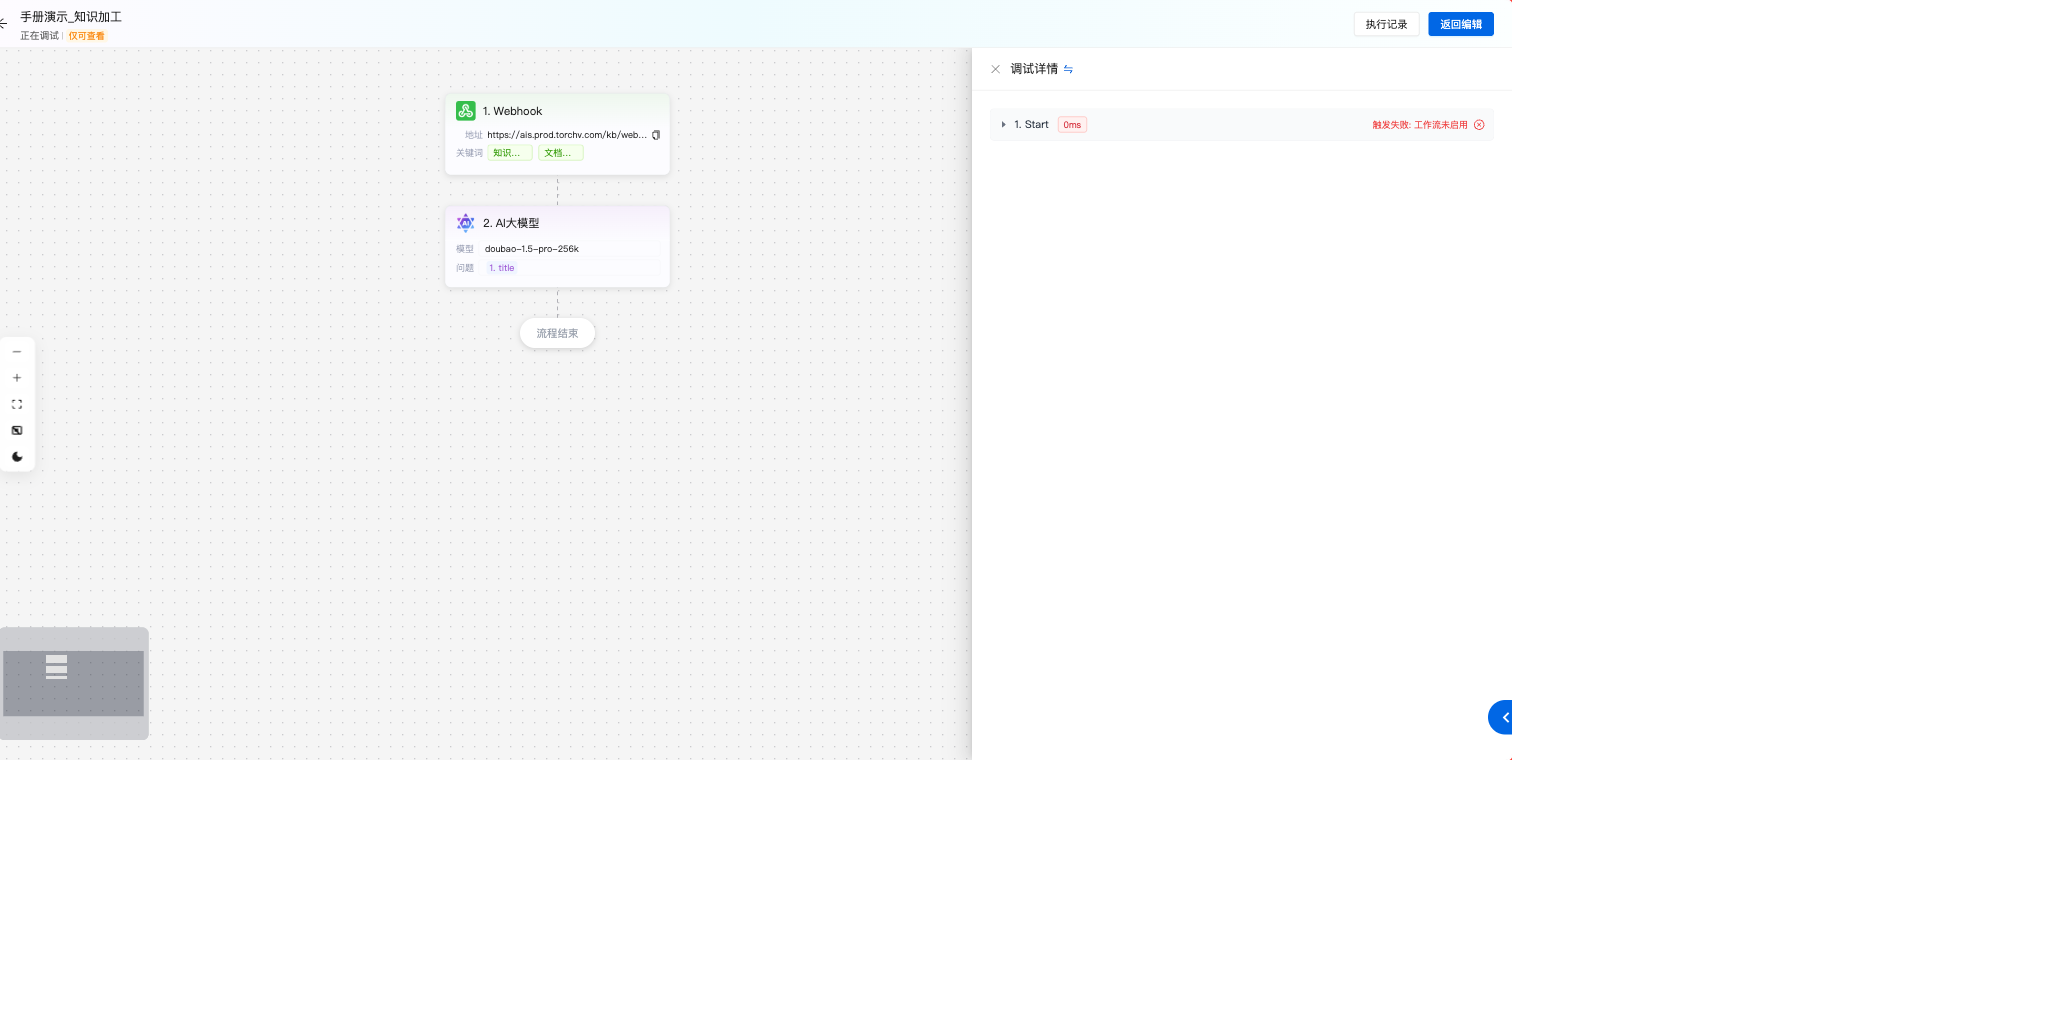Screen dimensions: 2046x1014
Task: Go back using top-left arrow
Action: [x=4, y=23]
